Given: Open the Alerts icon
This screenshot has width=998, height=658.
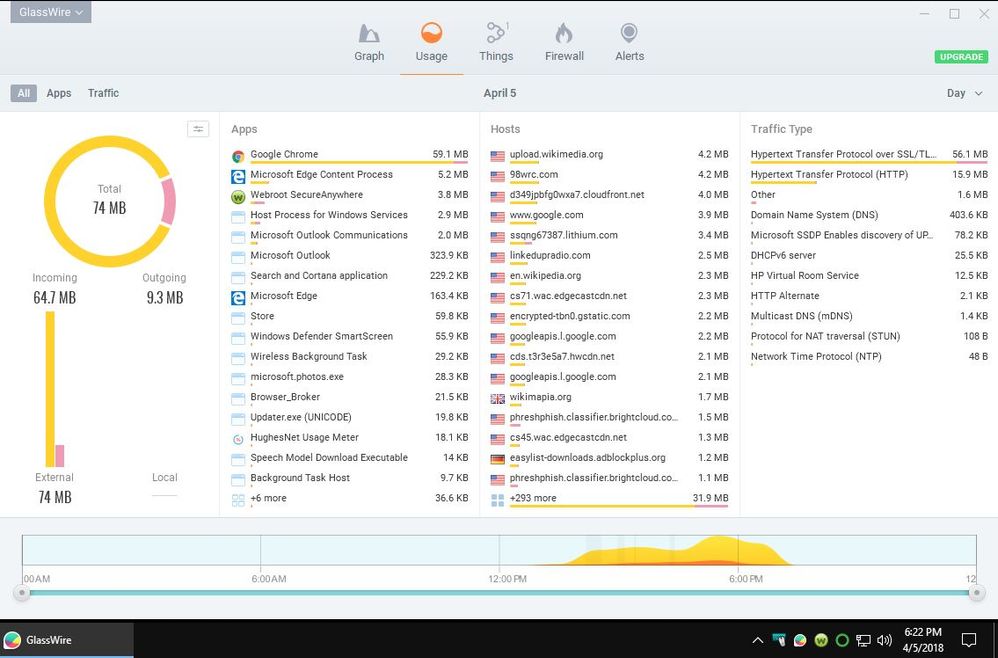Looking at the screenshot, I should (x=629, y=34).
